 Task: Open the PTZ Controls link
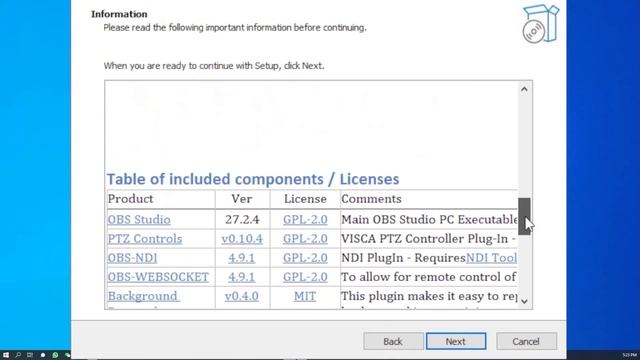[x=145, y=239]
